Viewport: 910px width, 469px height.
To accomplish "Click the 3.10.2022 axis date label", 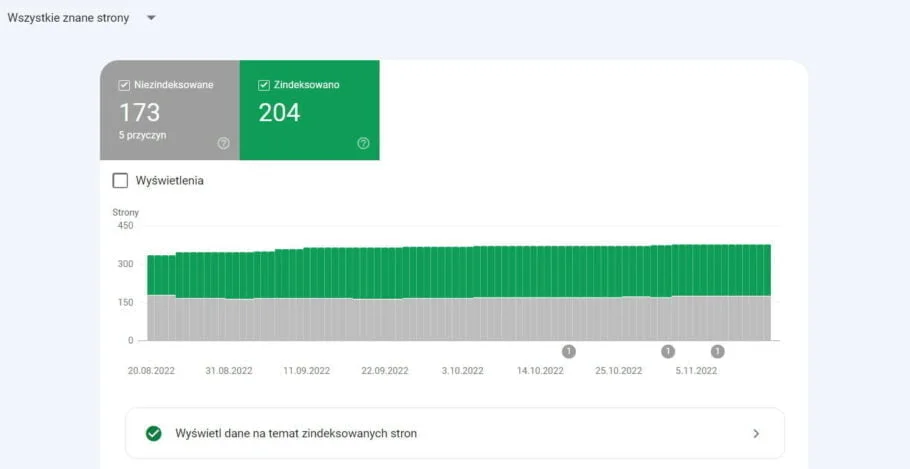I will pyautogui.click(x=462, y=371).
